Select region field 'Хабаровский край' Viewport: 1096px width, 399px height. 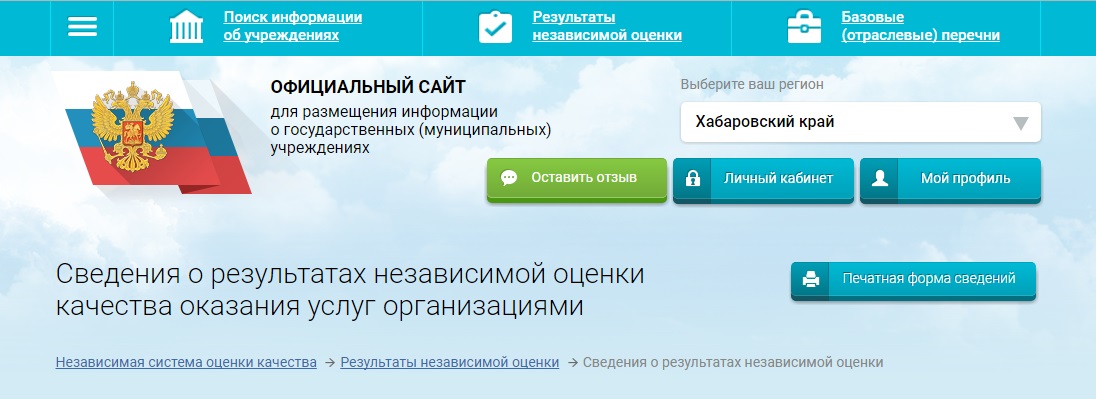[x=860, y=122]
